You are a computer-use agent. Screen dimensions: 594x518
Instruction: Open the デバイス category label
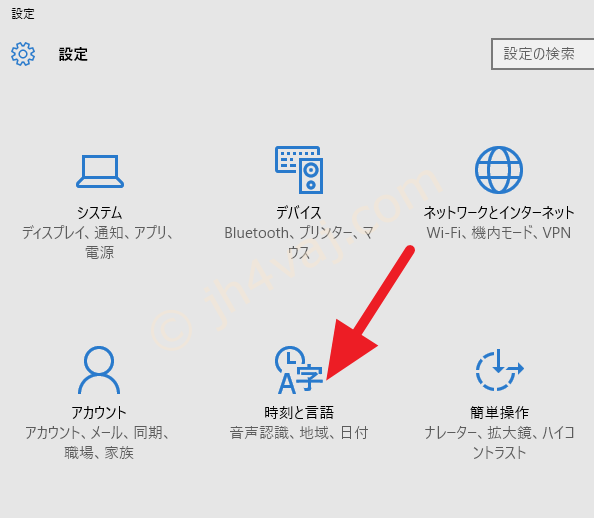coord(299,213)
